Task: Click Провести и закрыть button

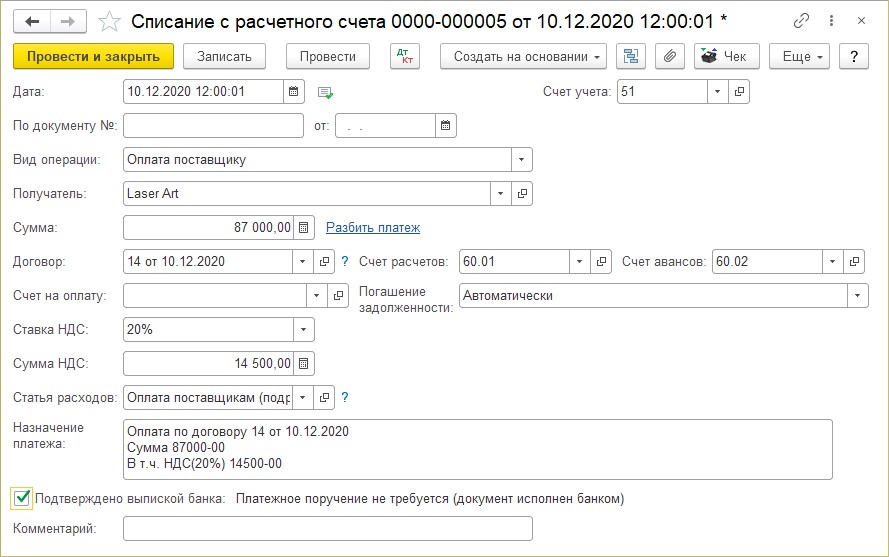Action: tap(94, 56)
